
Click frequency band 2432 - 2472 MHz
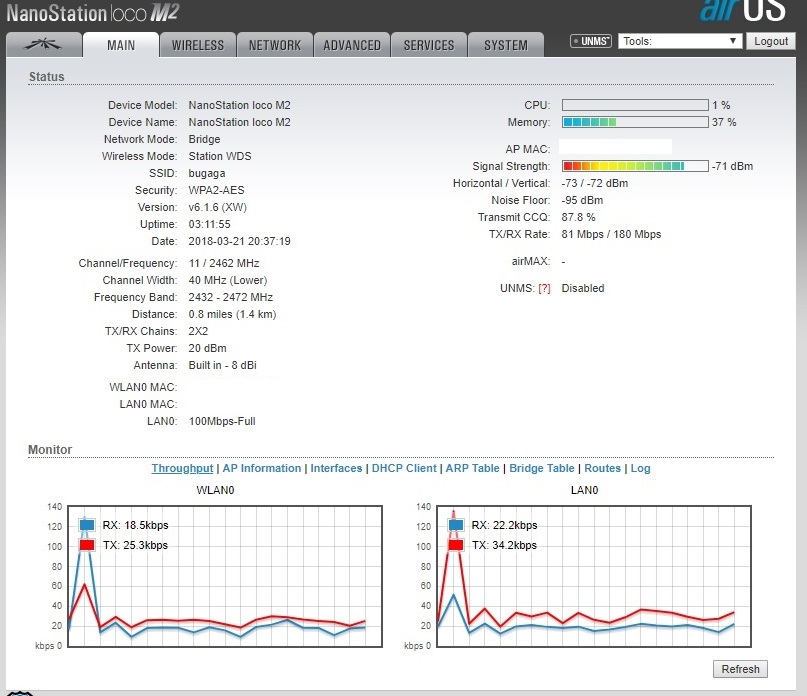pos(231,298)
